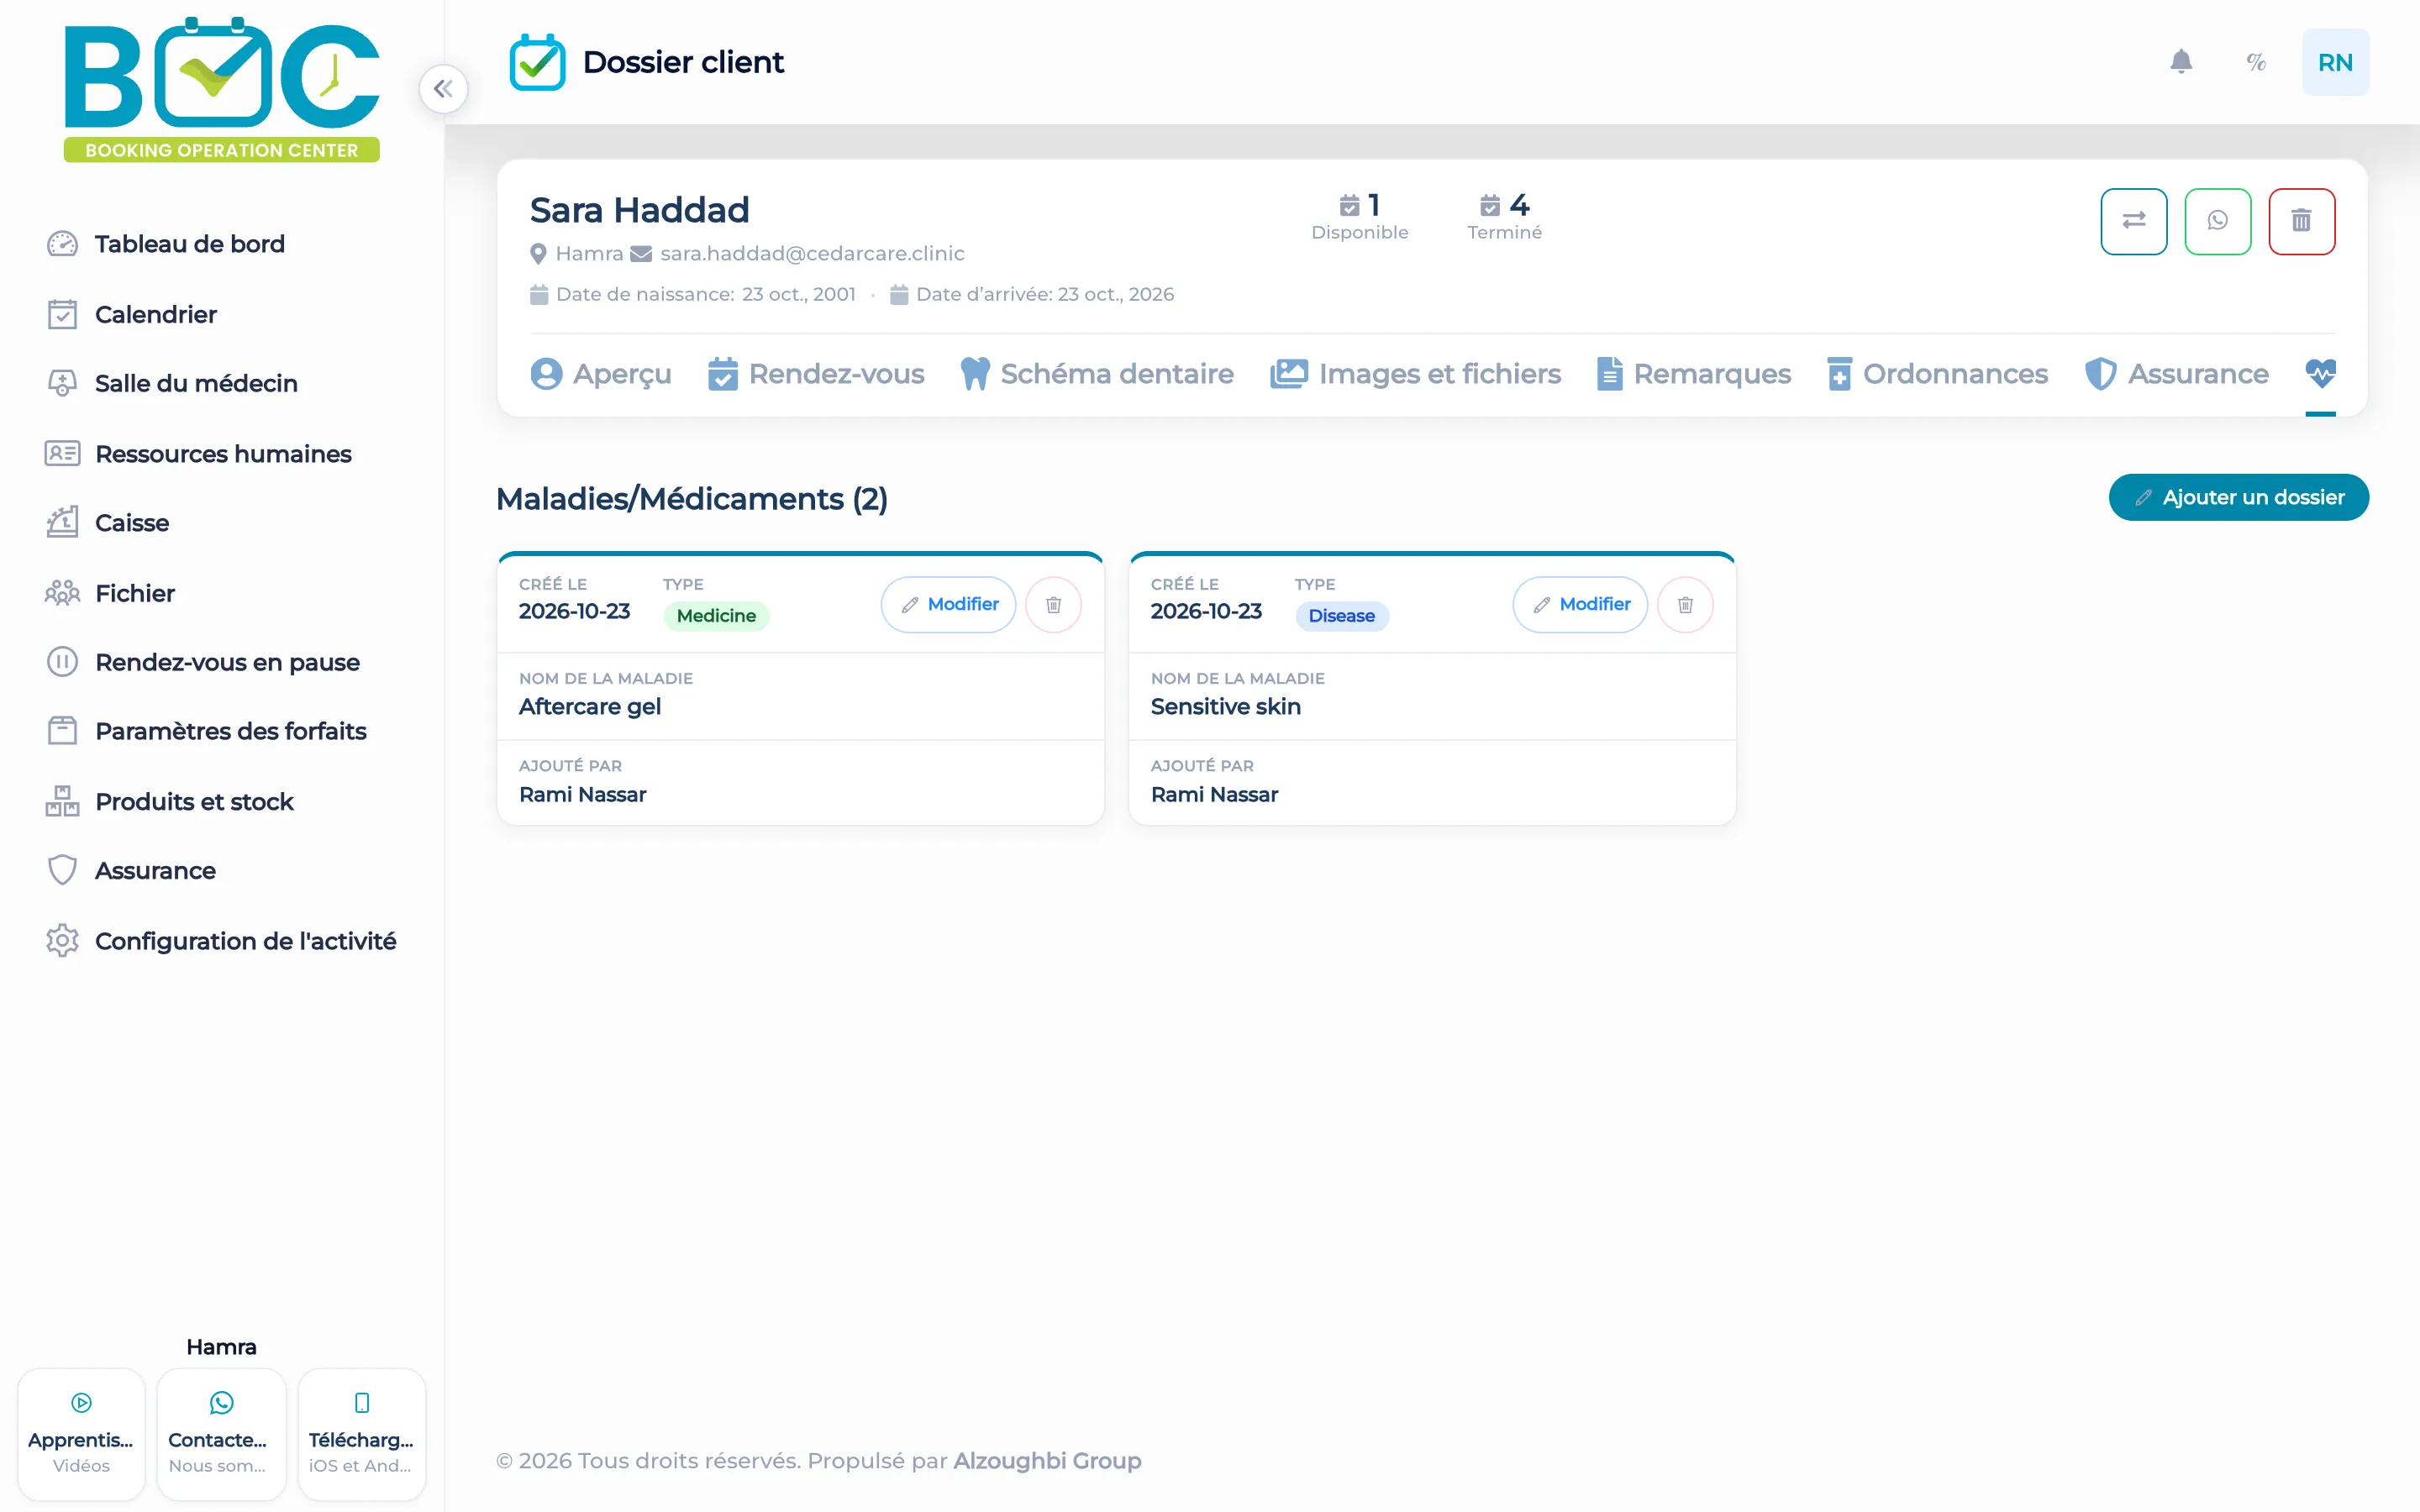Open the Ordonnances tab
This screenshot has width=2420, height=1512.
1937,374
